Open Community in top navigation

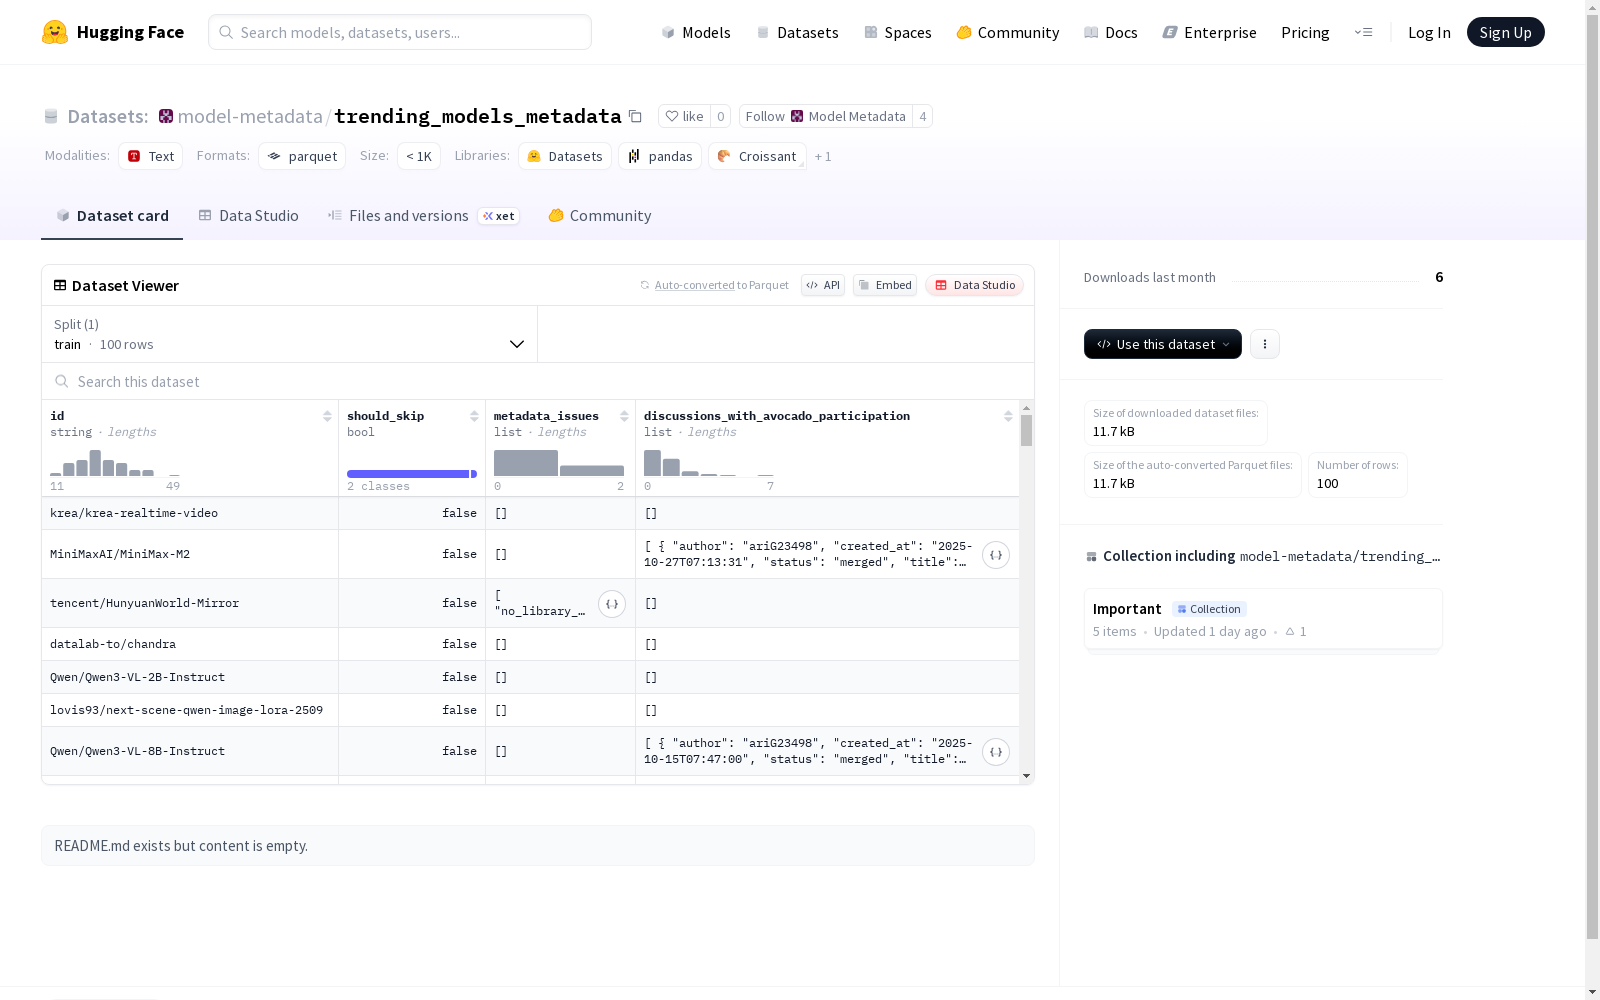1008,32
